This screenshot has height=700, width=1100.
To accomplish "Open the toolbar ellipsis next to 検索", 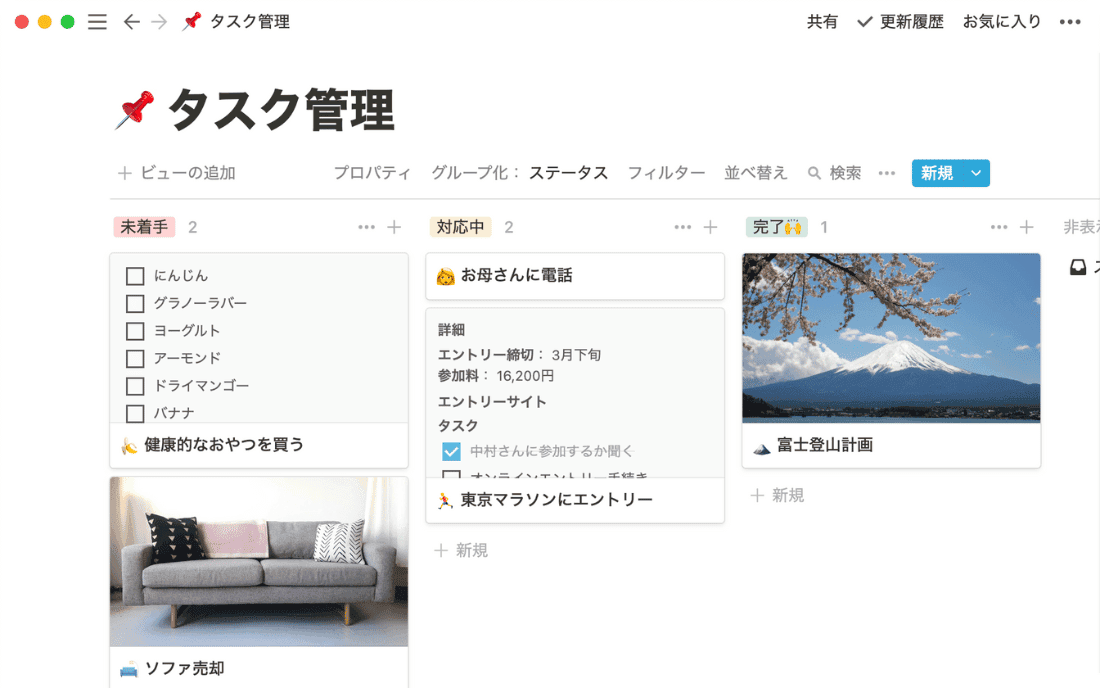I will pyautogui.click(x=887, y=173).
